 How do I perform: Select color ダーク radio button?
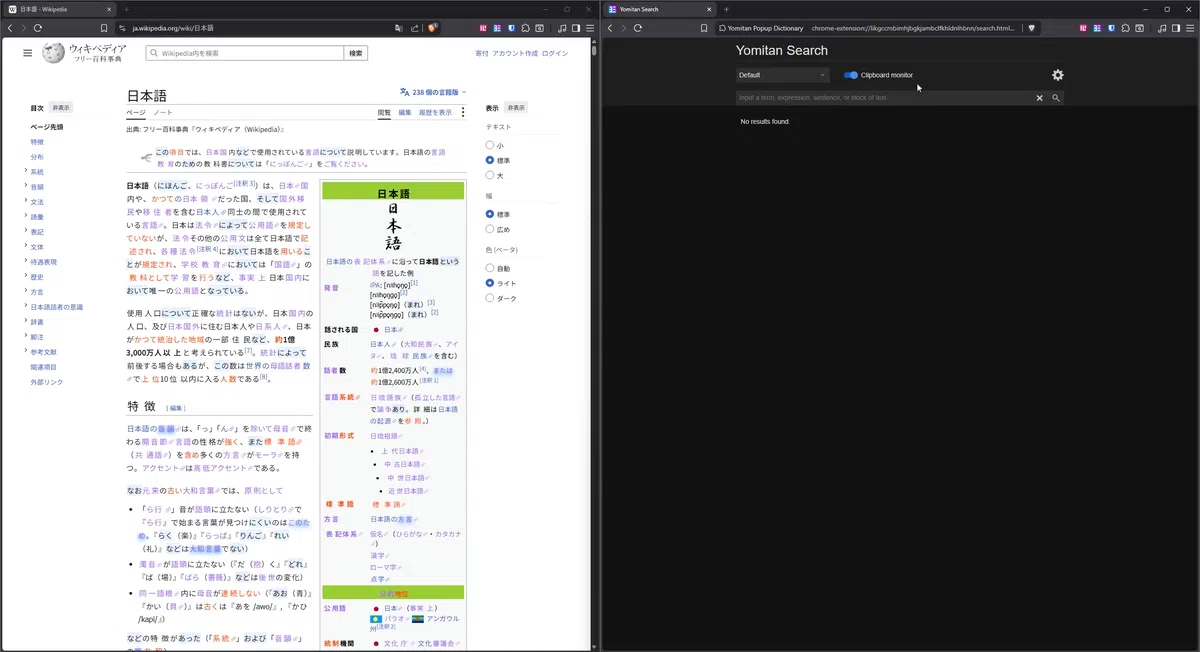pos(490,298)
